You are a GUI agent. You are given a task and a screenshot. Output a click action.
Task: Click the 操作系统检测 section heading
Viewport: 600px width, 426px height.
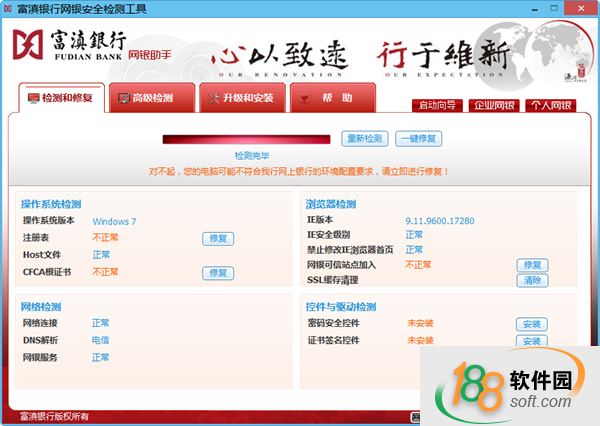click(51, 204)
